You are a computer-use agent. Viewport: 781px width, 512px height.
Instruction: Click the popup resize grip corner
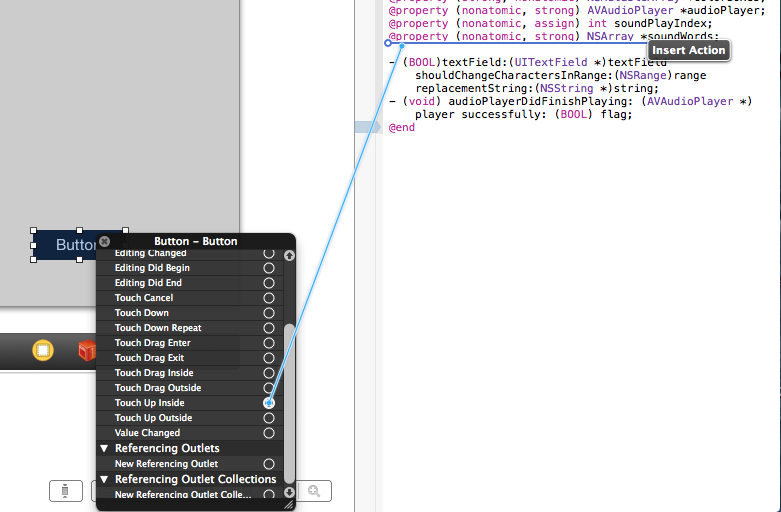[x=289, y=505]
